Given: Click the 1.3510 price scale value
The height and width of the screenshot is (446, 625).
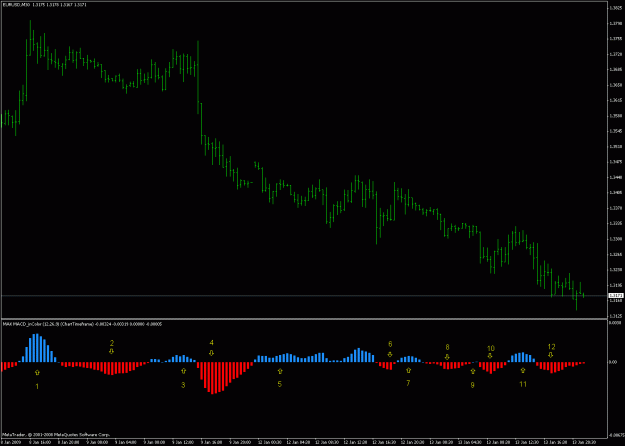Looking at the screenshot, I should (x=614, y=146).
